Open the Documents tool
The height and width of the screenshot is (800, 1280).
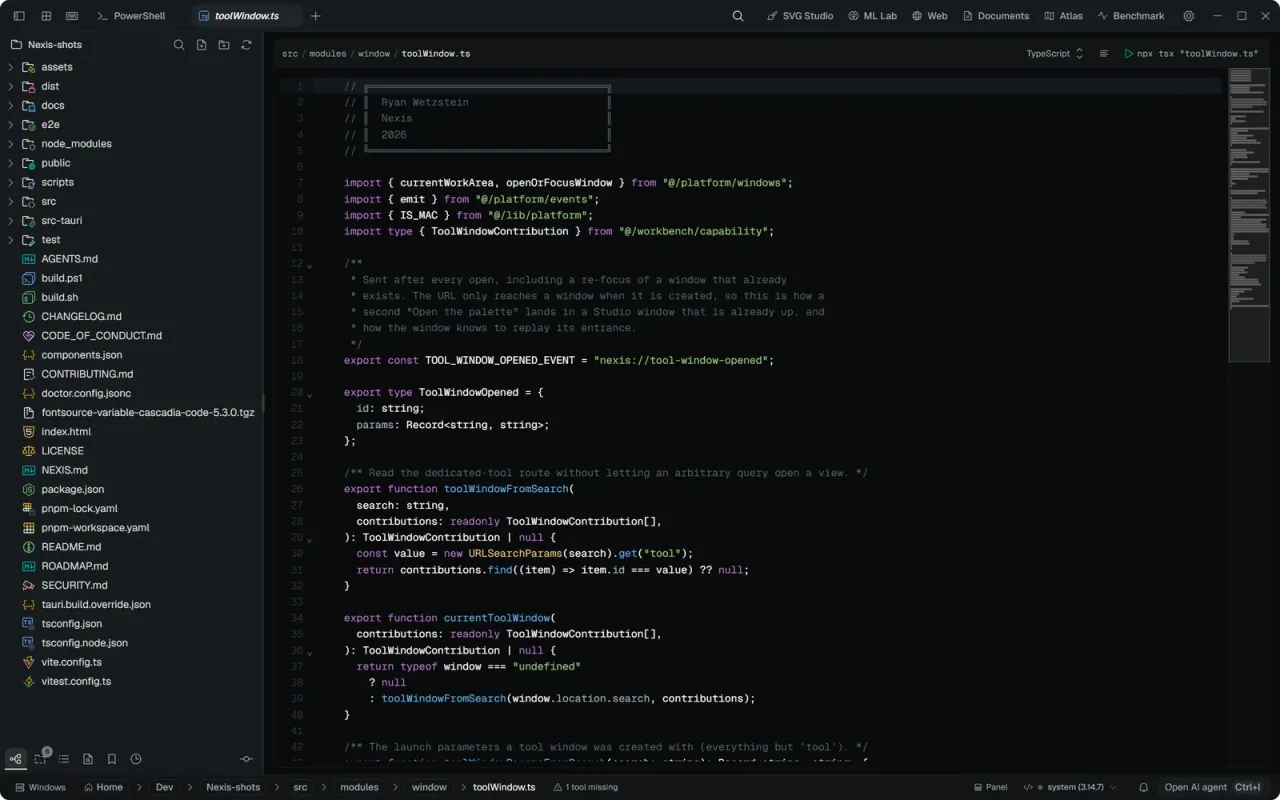tap(995, 16)
